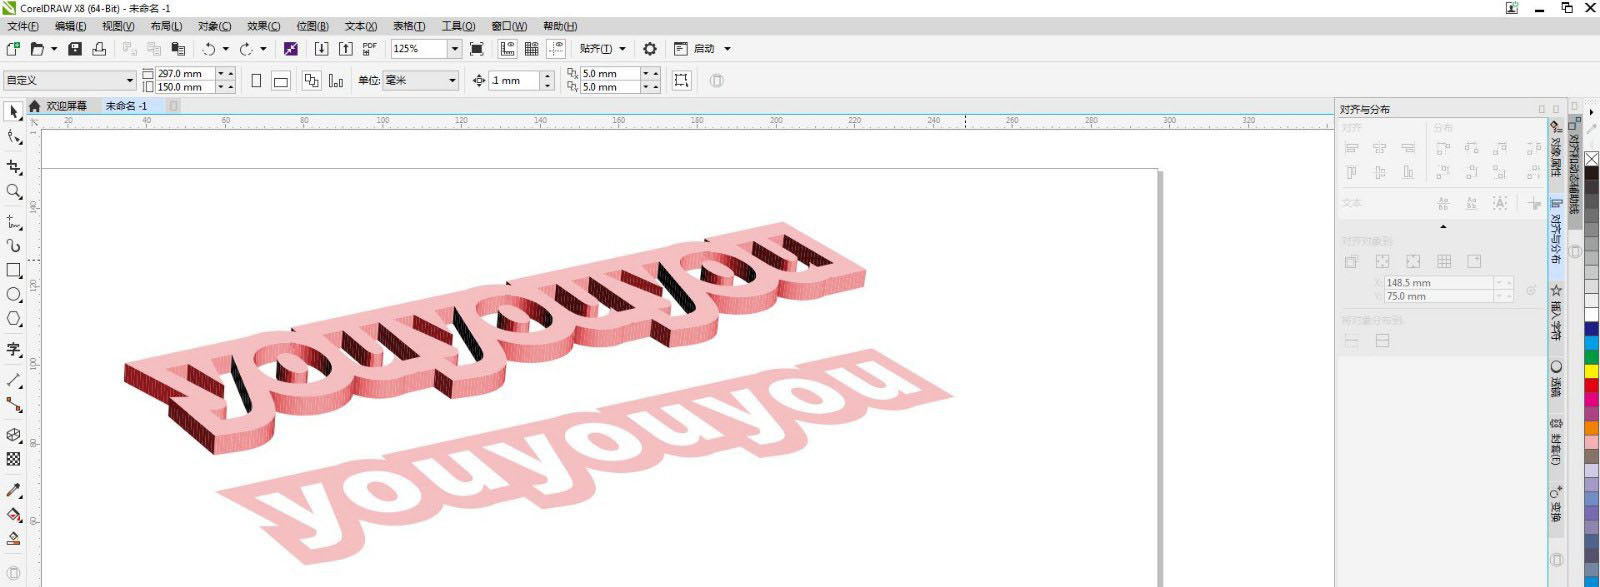Open the Options gear icon
The image size is (1600, 587).
[650, 49]
